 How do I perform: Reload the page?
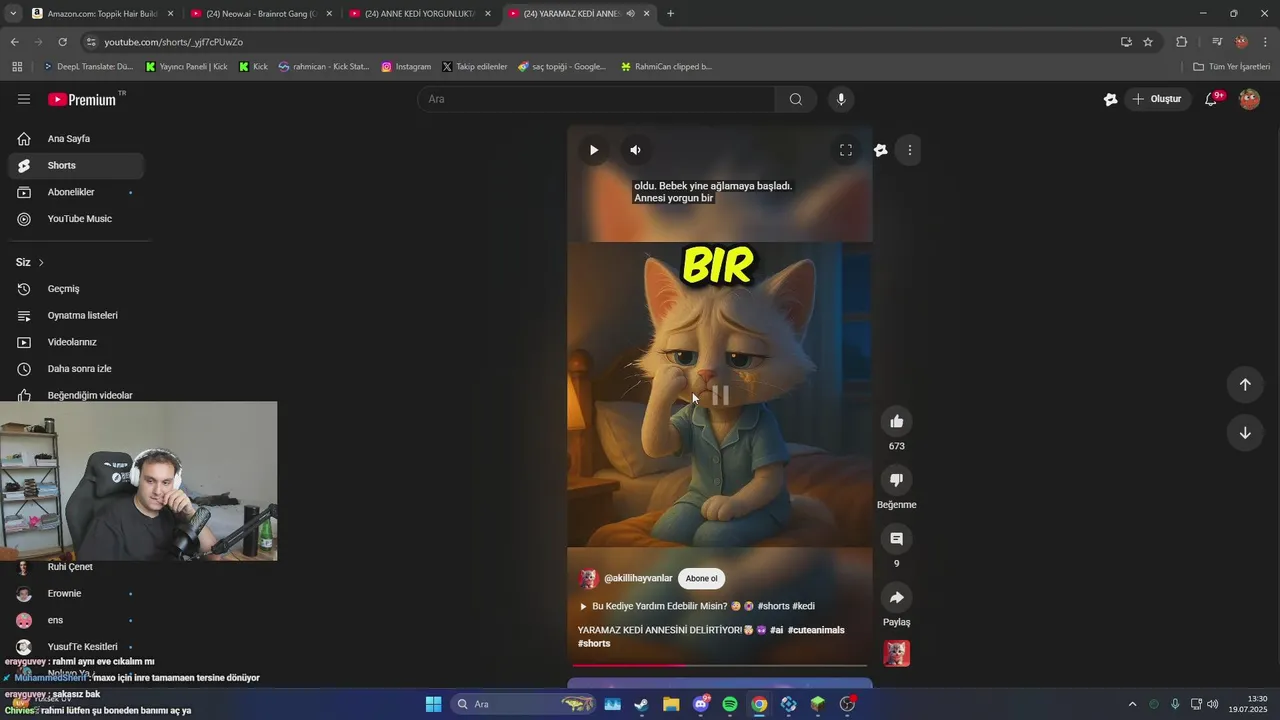62,42
